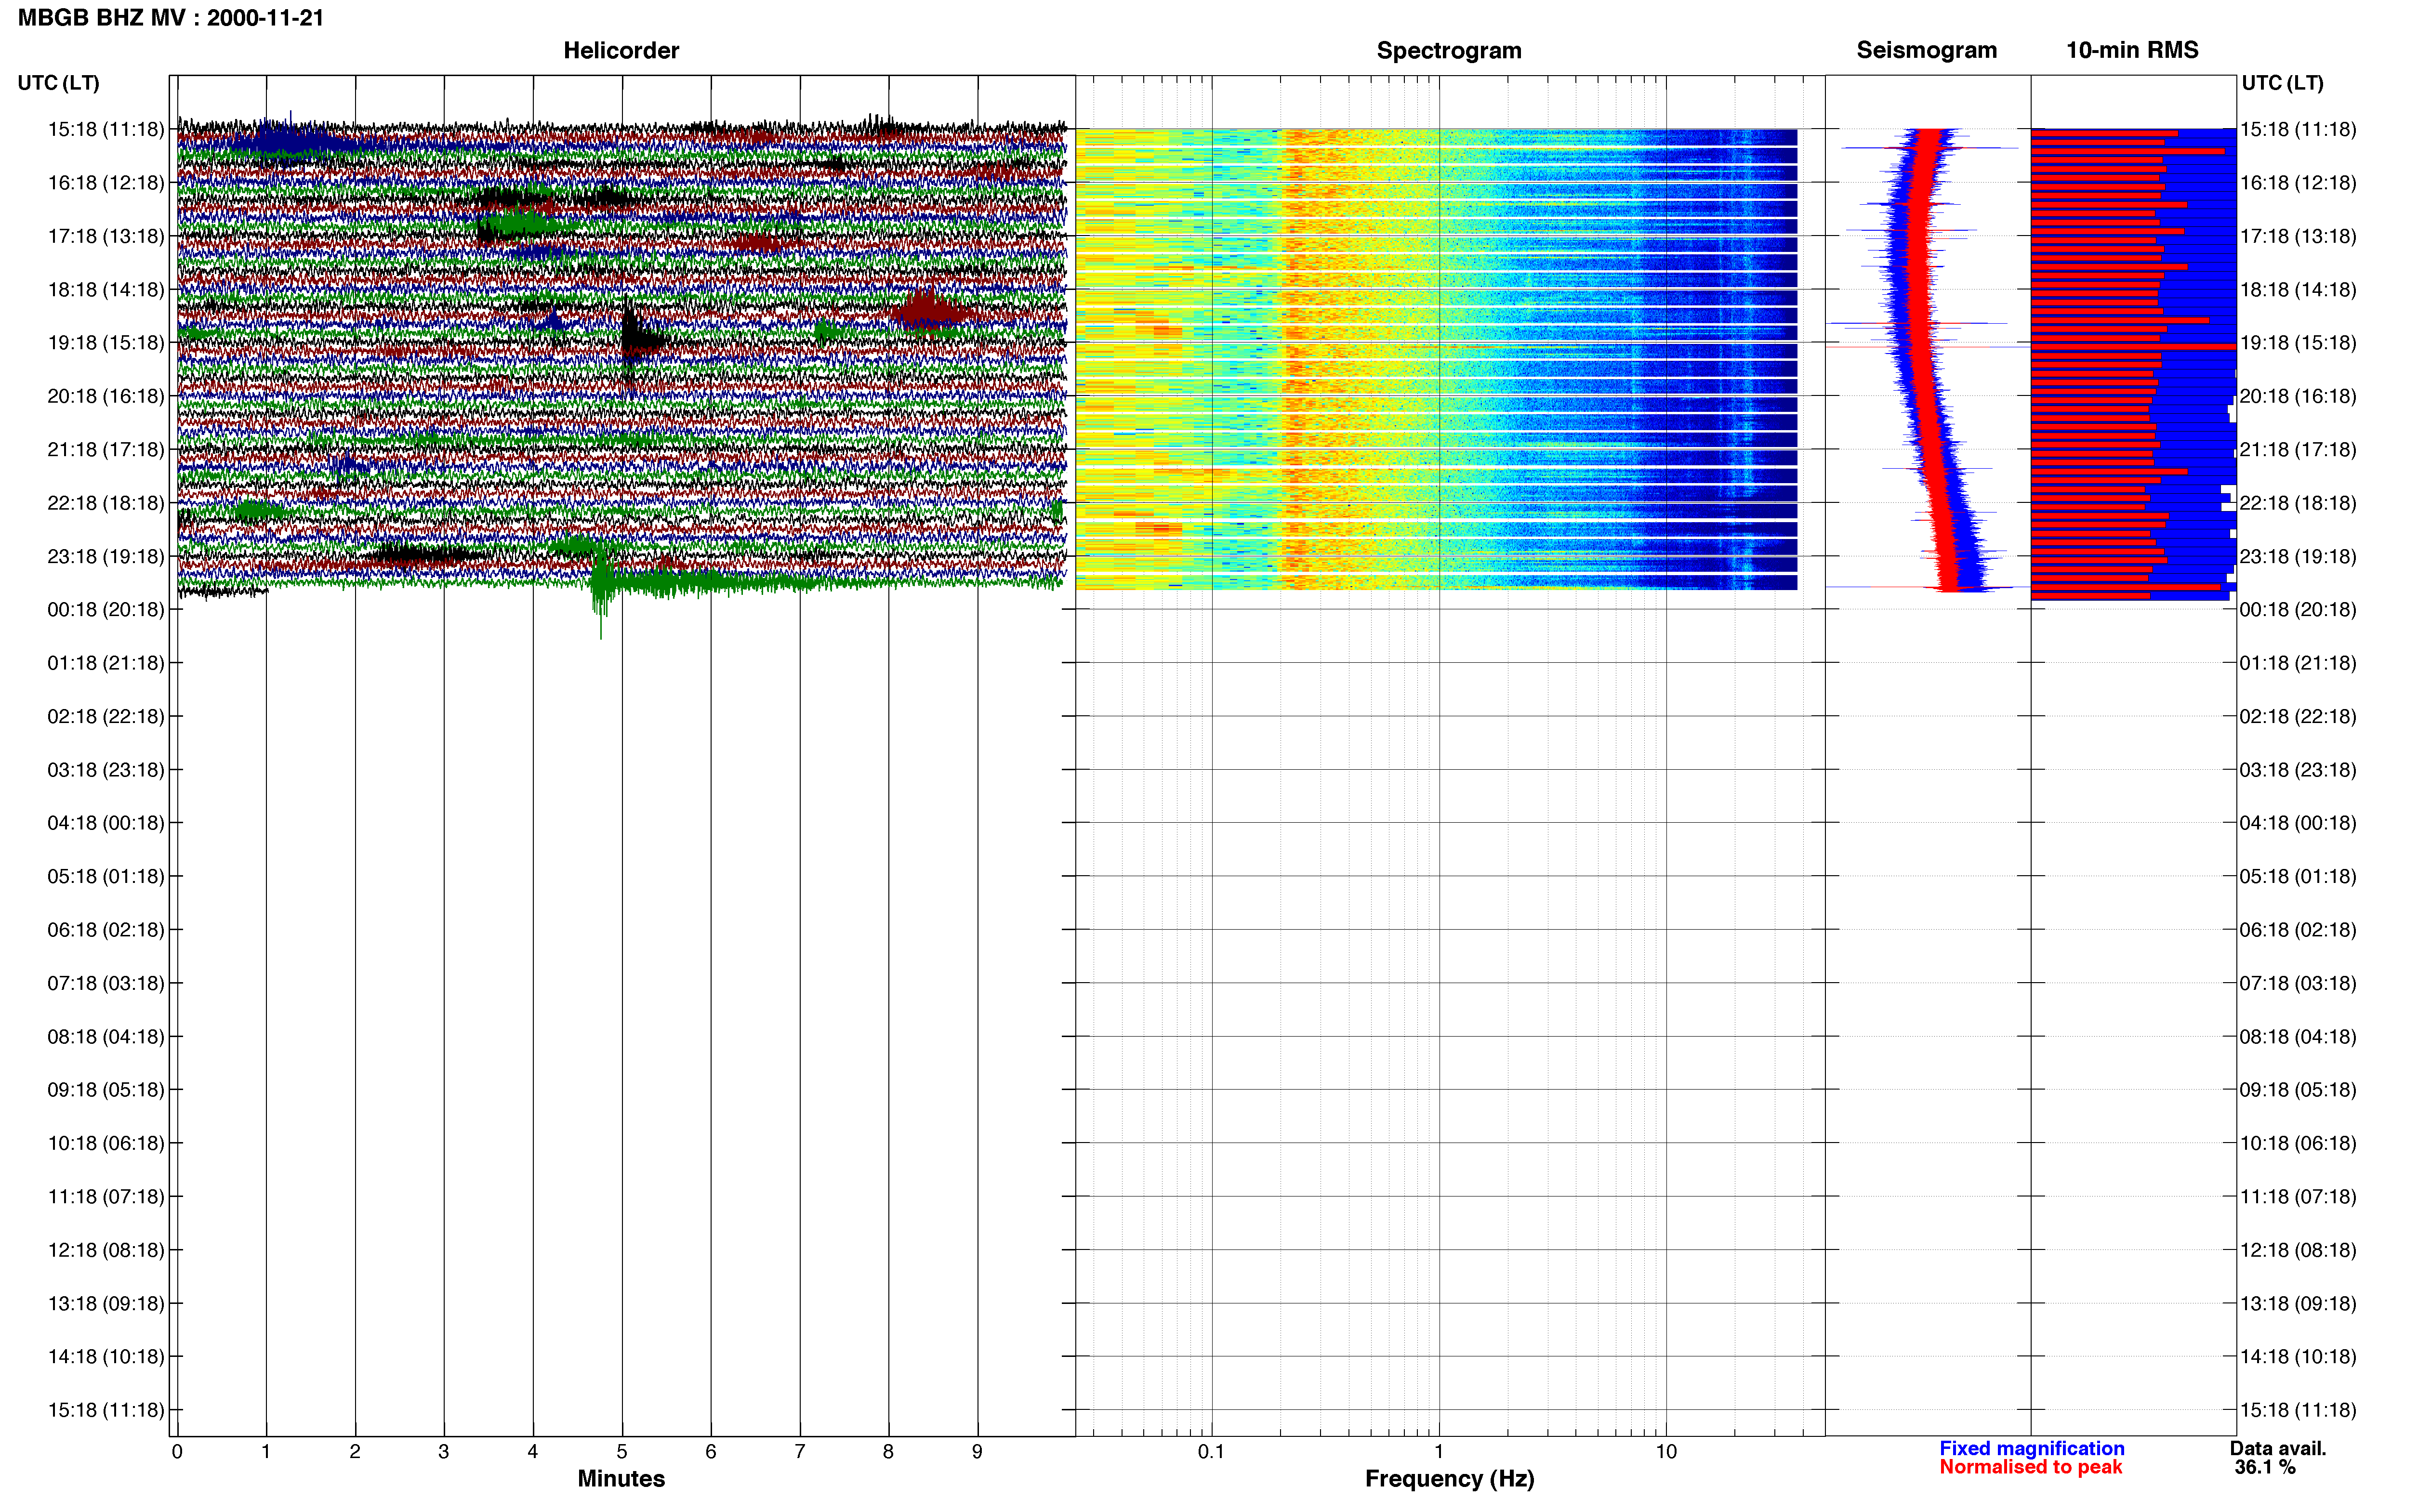2418x1512 pixels.
Task: Click the right UTC (LT) axis header
Action: point(2282,83)
